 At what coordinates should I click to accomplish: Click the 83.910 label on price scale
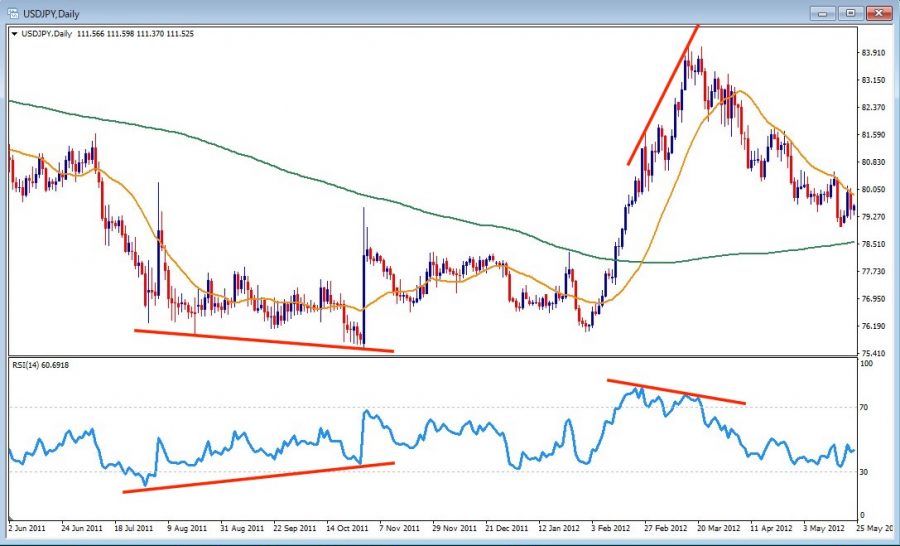click(x=875, y=53)
